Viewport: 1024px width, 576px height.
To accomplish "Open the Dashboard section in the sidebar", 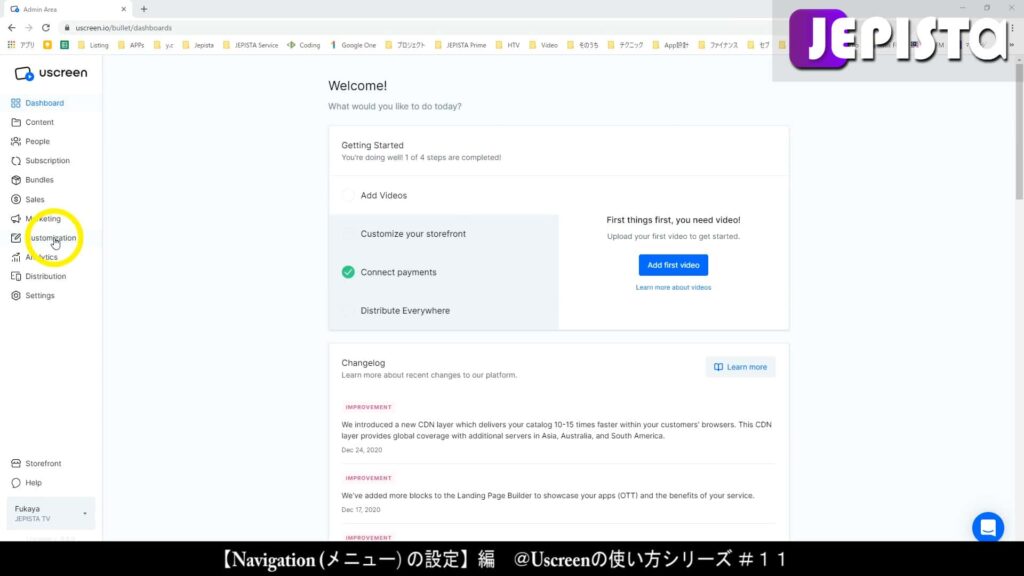I will point(42,102).
